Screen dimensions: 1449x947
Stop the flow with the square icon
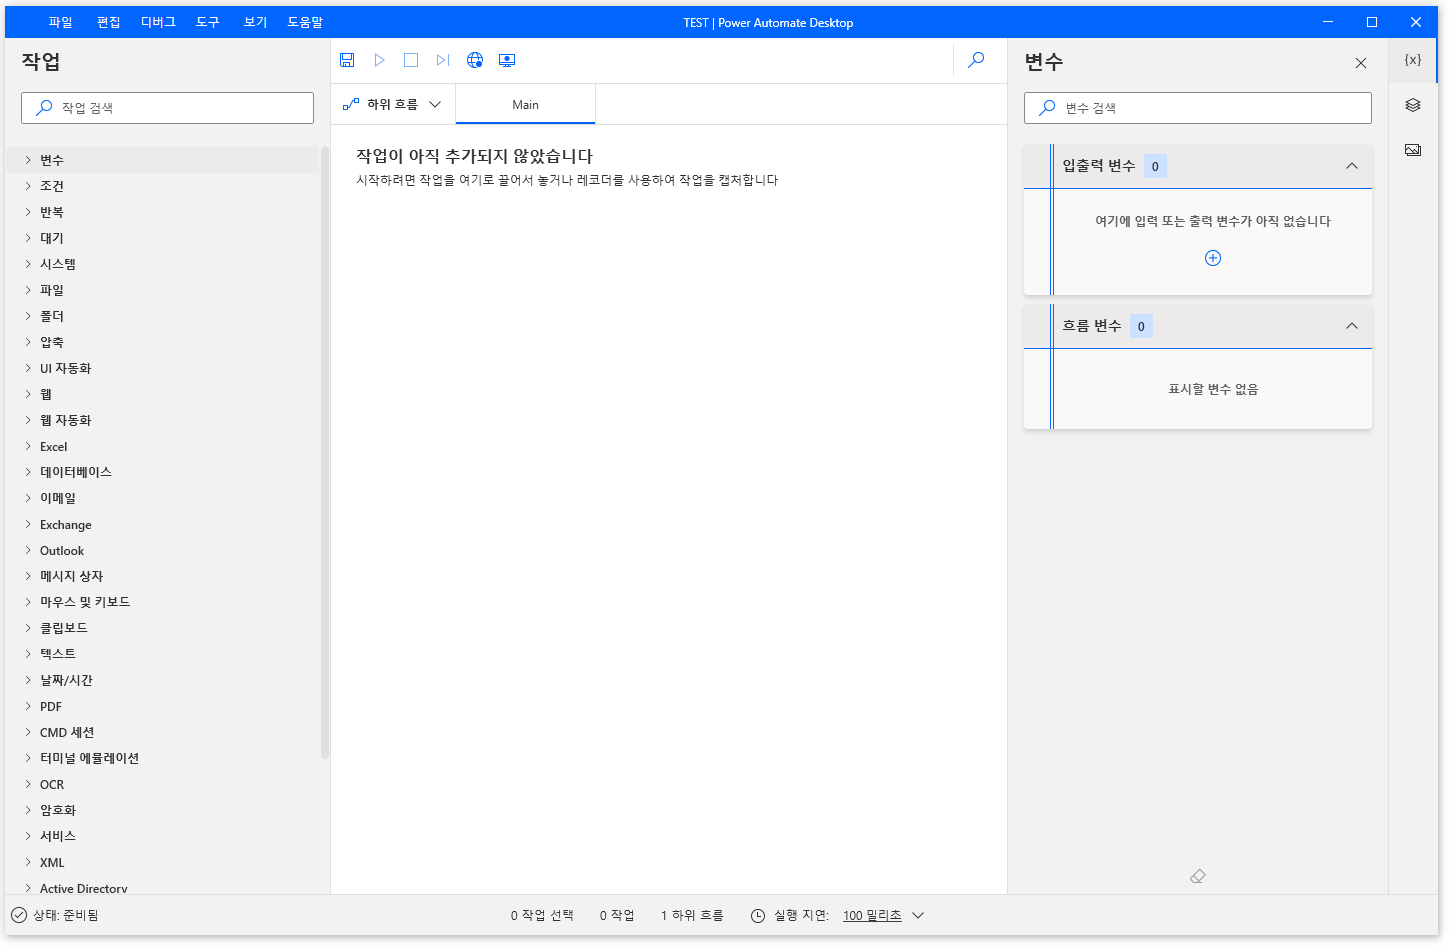pyautogui.click(x=411, y=60)
